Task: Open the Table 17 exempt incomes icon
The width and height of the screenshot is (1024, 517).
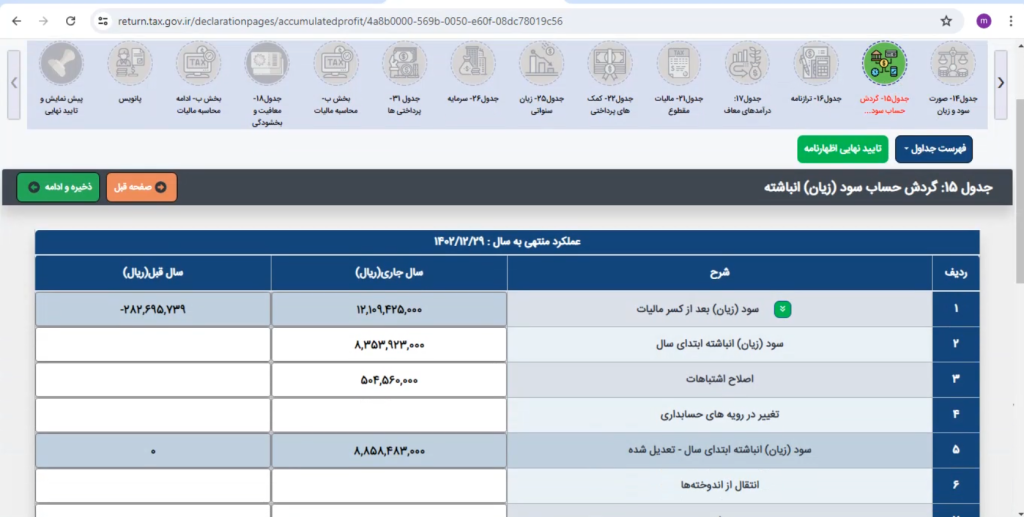Action: [x=747, y=64]
